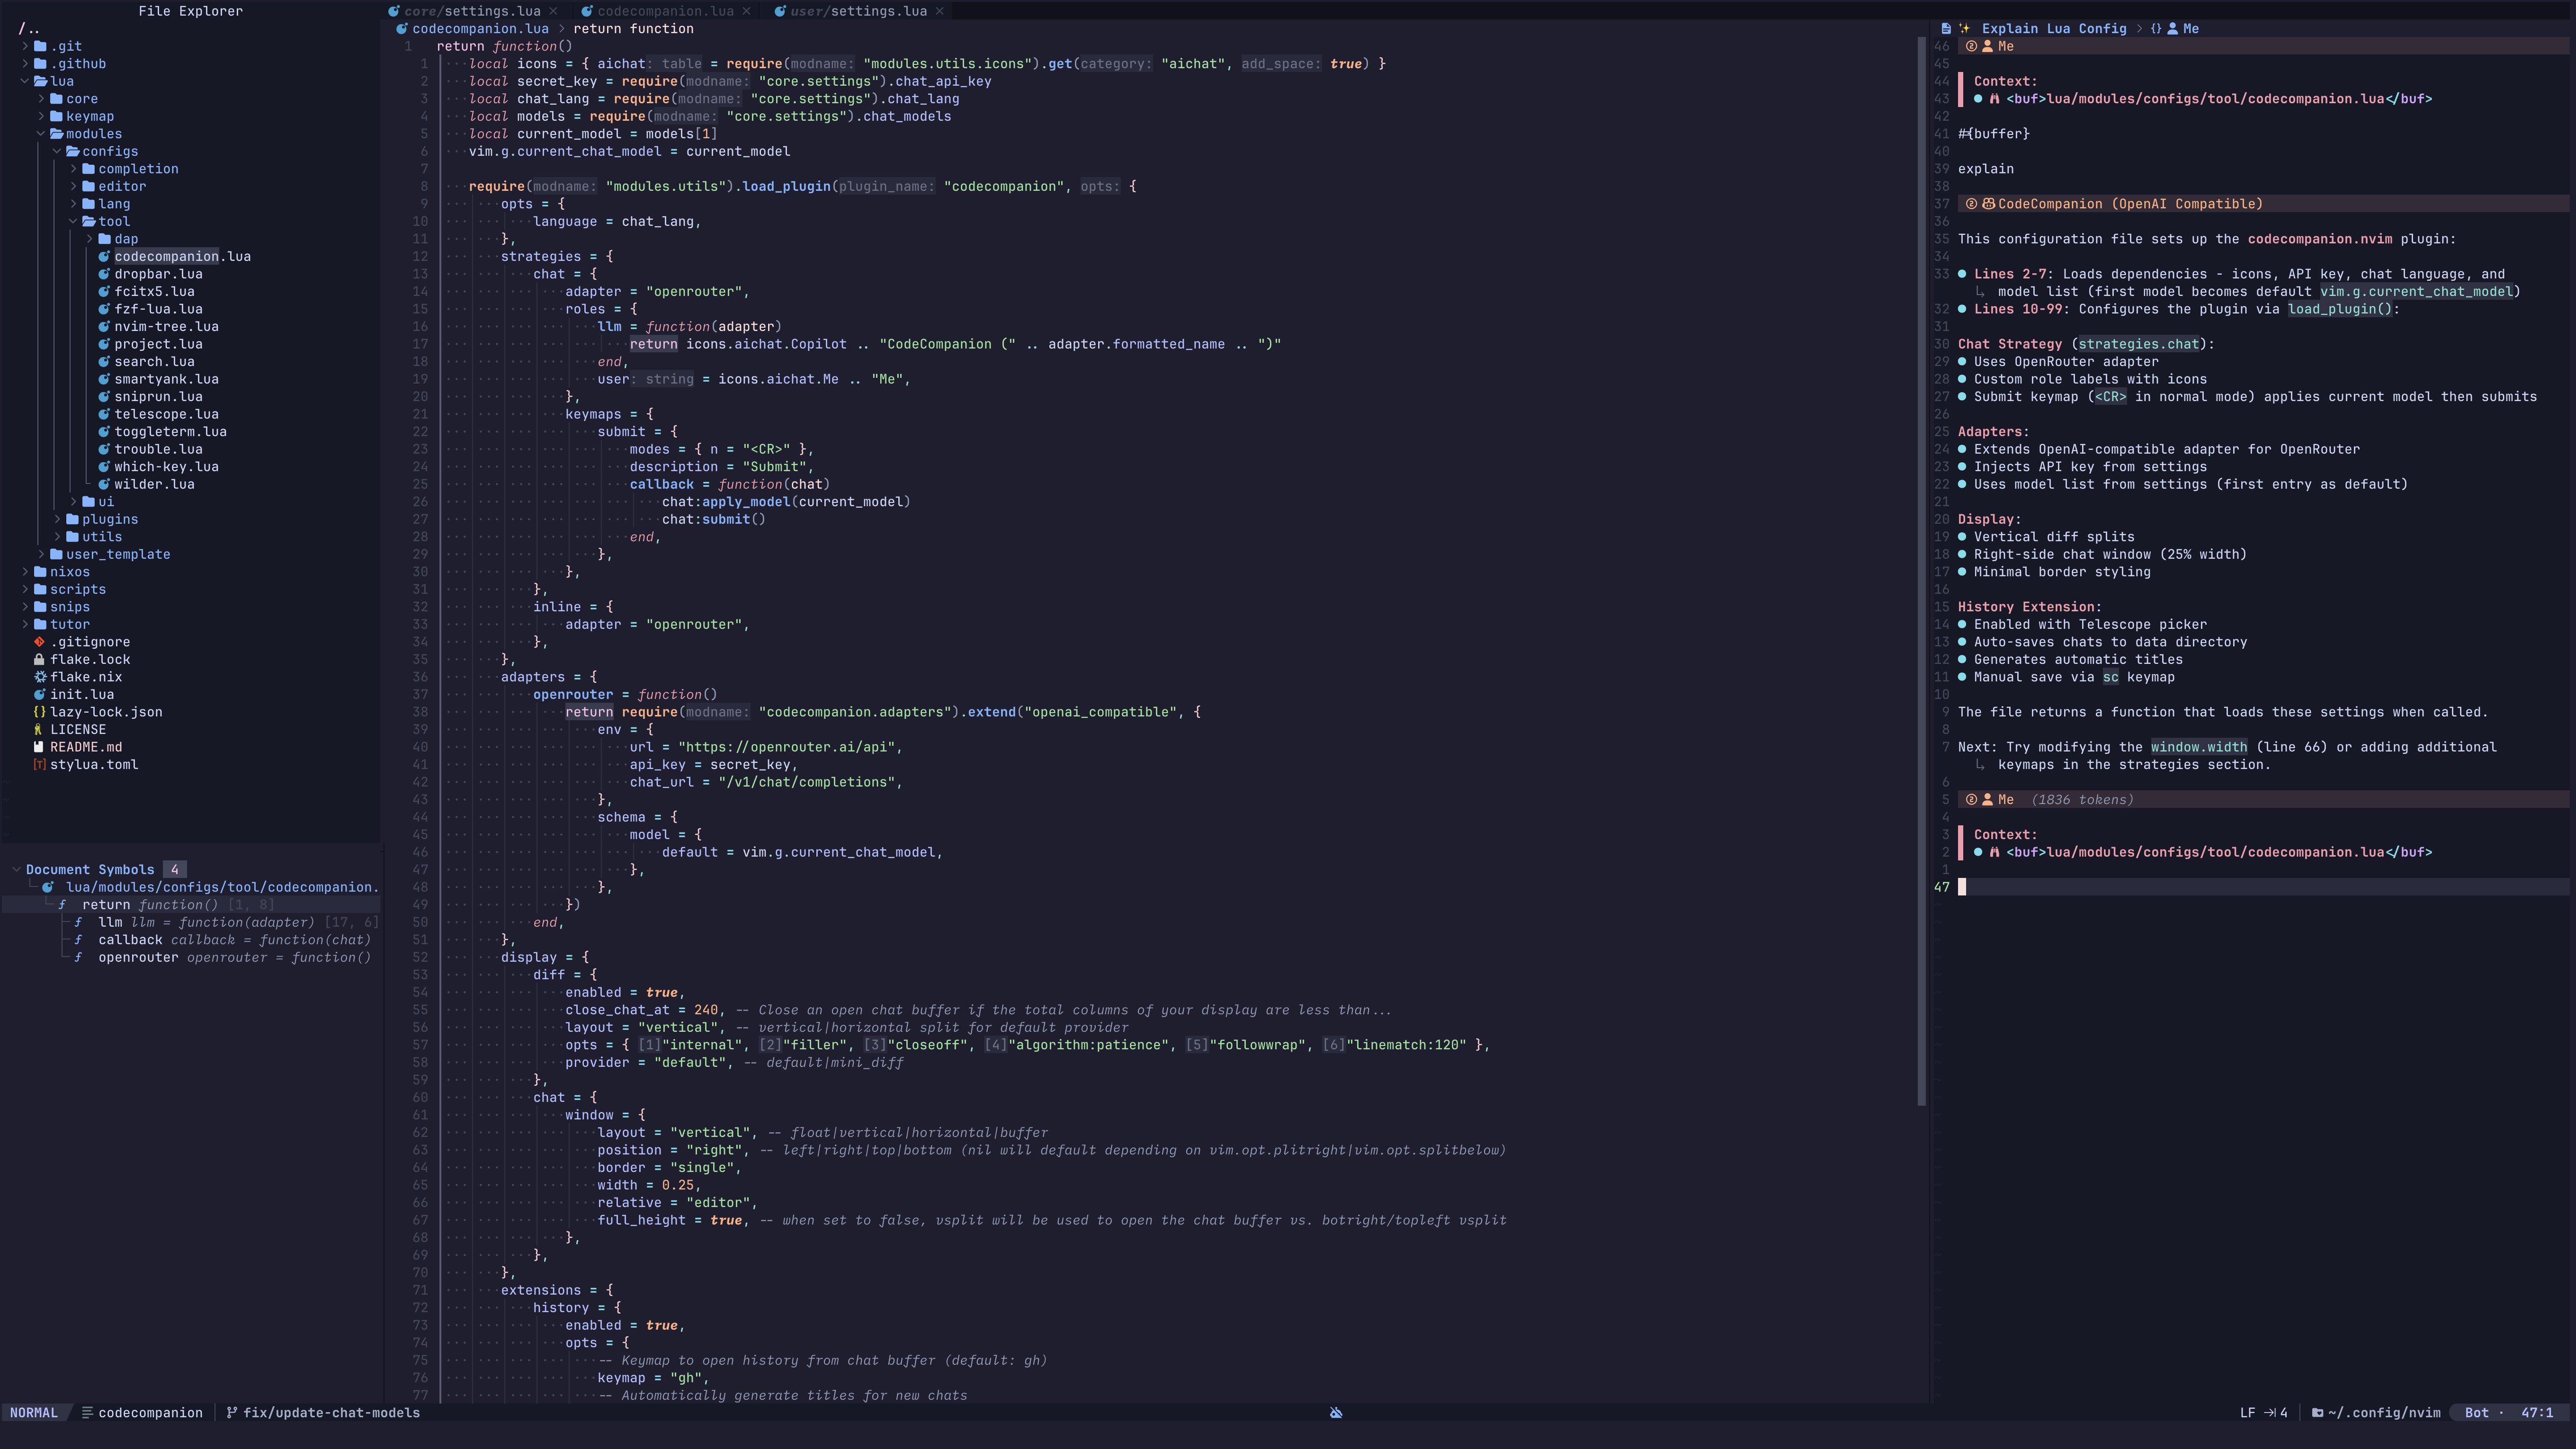Viewport: 2576px width, 1449px height.
Task: Collapse the lua folder in the explorer
Action: (x=25, y=81)
